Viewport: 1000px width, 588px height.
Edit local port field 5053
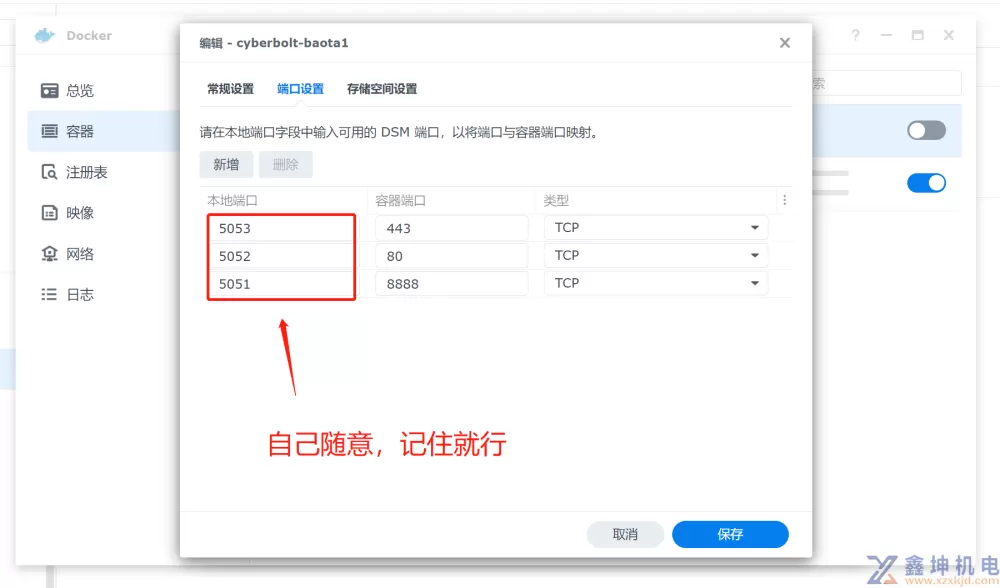pyautogui.click(x=283, y=228)
